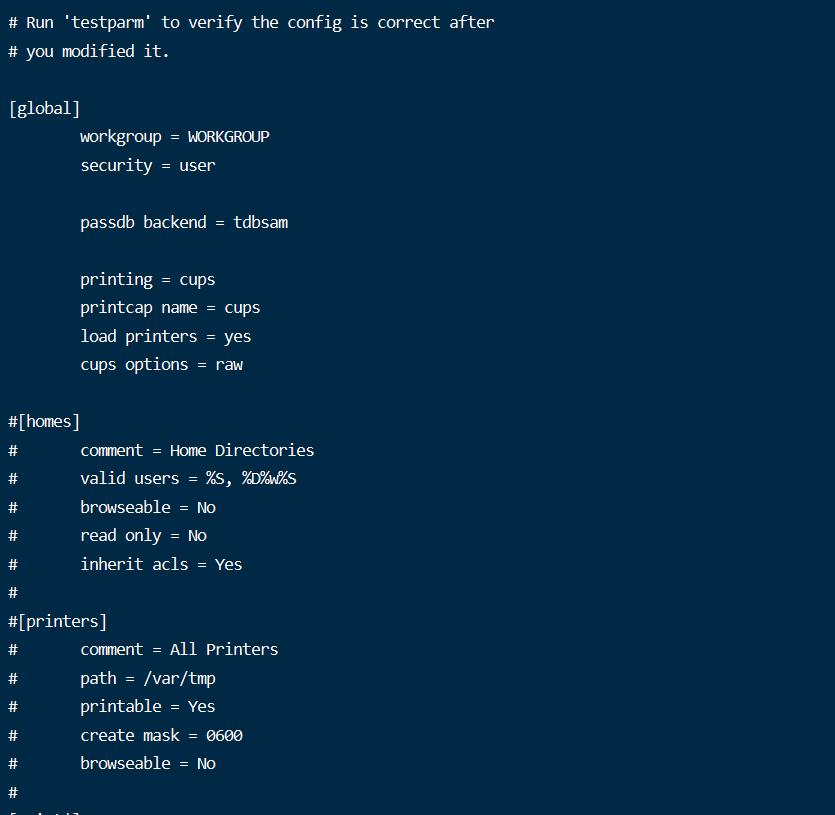Click the 'printable = Yes' line
The image size is (835, 815).
click(148, 707)
